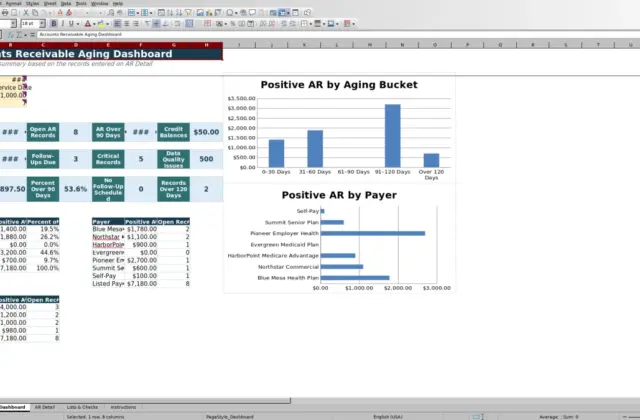Click the Function Wizard icon
Viewport: 640px width, 420px height.
10,35
